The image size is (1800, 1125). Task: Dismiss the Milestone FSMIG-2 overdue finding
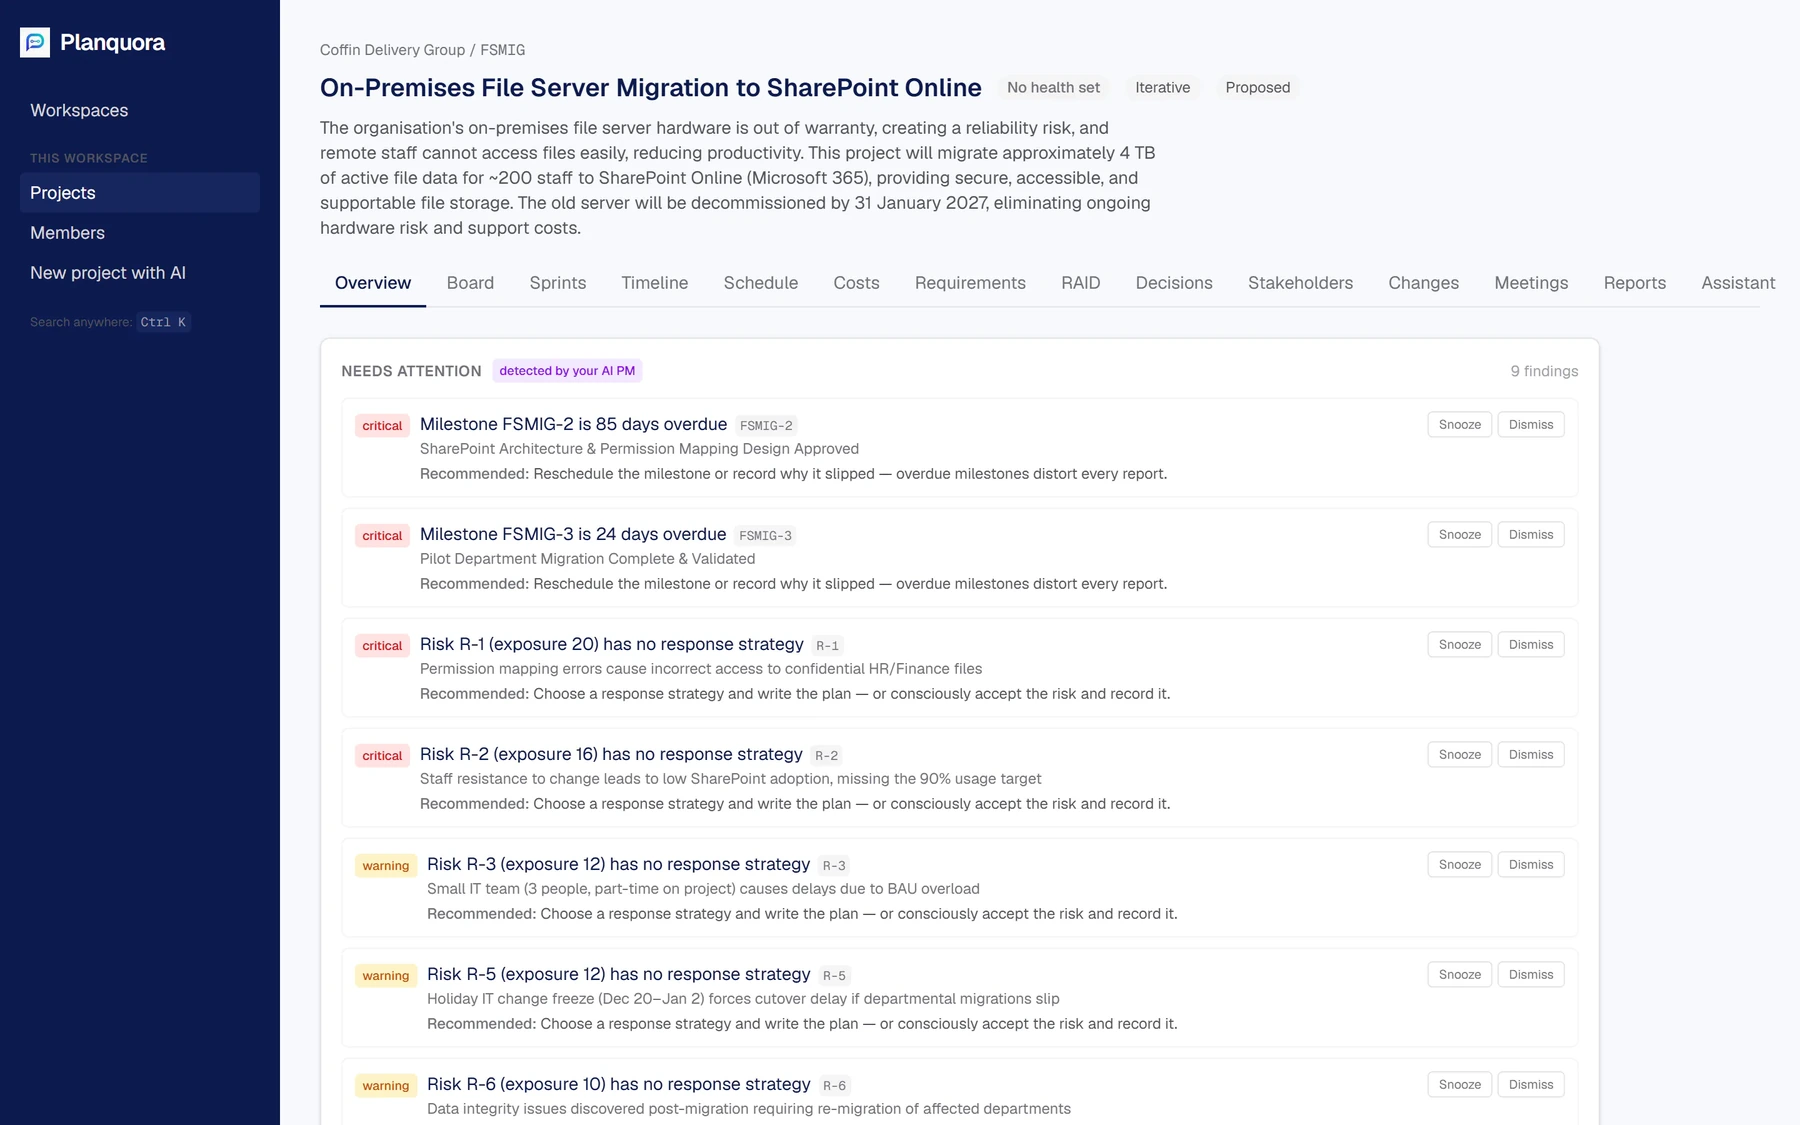point(1531,425)
